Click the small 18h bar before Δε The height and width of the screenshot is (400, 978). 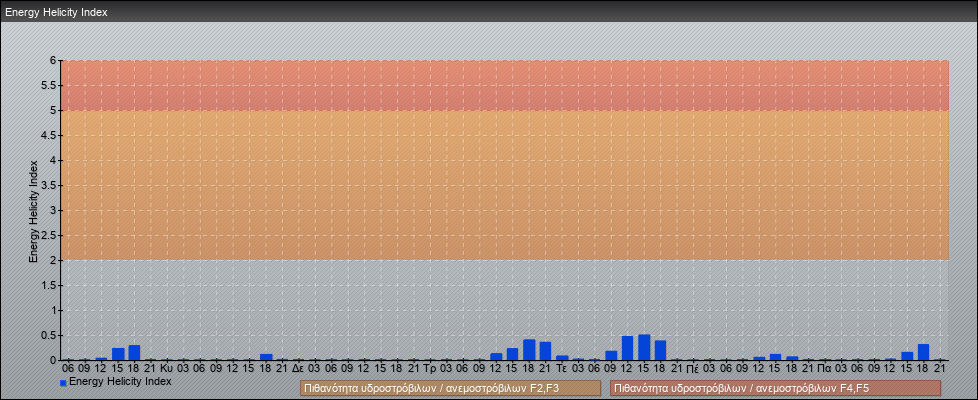pyautogui.click(x=266, y=357)
